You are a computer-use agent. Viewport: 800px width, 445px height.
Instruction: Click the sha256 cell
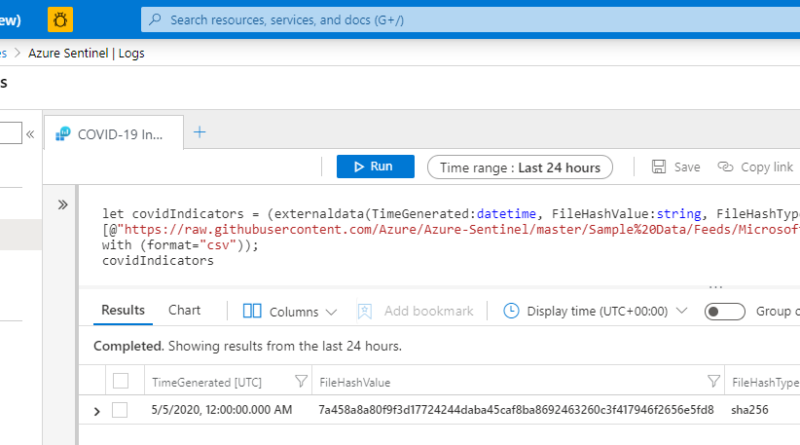tap(749, 410)
